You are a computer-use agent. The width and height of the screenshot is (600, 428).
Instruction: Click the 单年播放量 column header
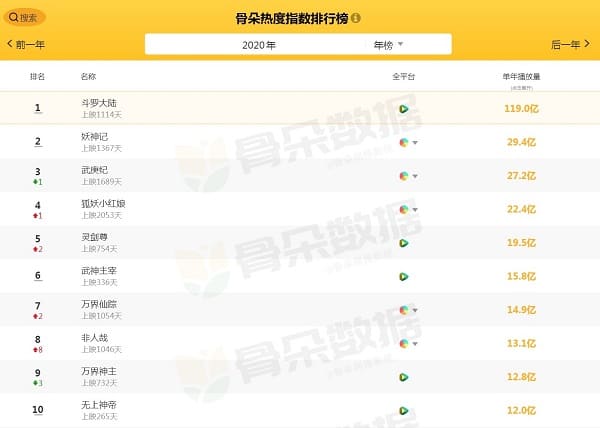point(521,76)
